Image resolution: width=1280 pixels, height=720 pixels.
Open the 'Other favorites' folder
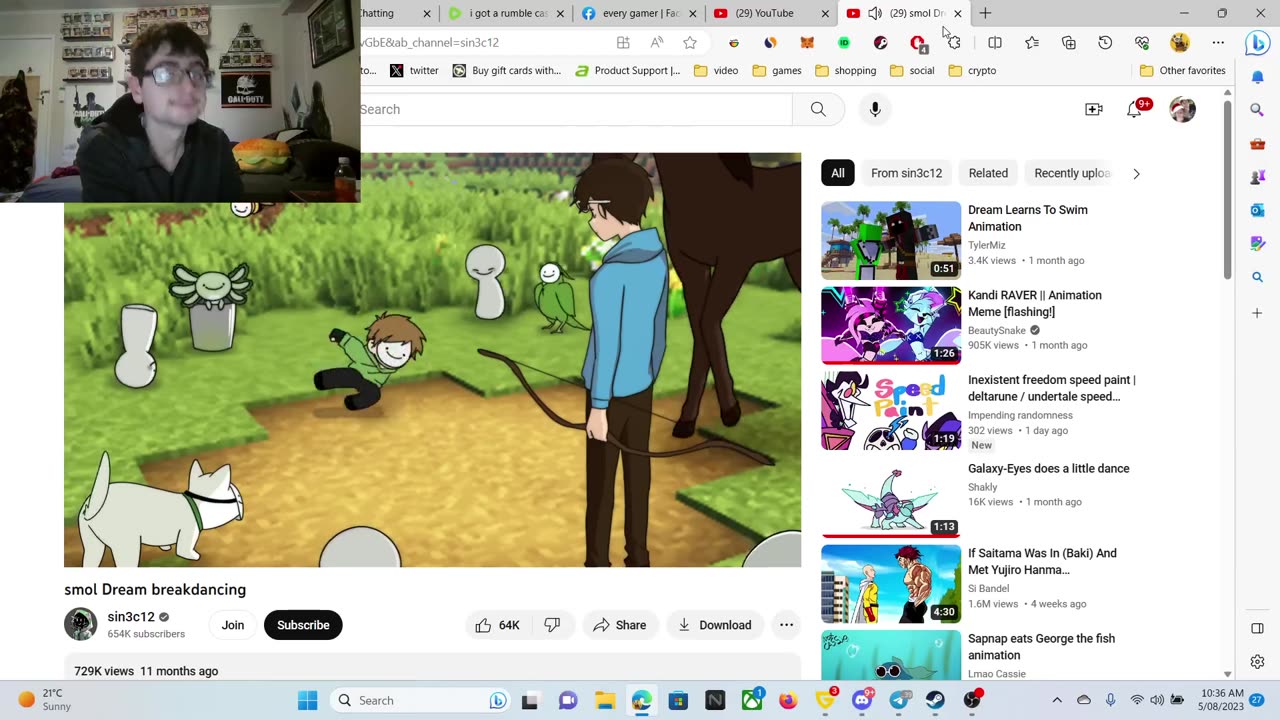click(1183, 71)
